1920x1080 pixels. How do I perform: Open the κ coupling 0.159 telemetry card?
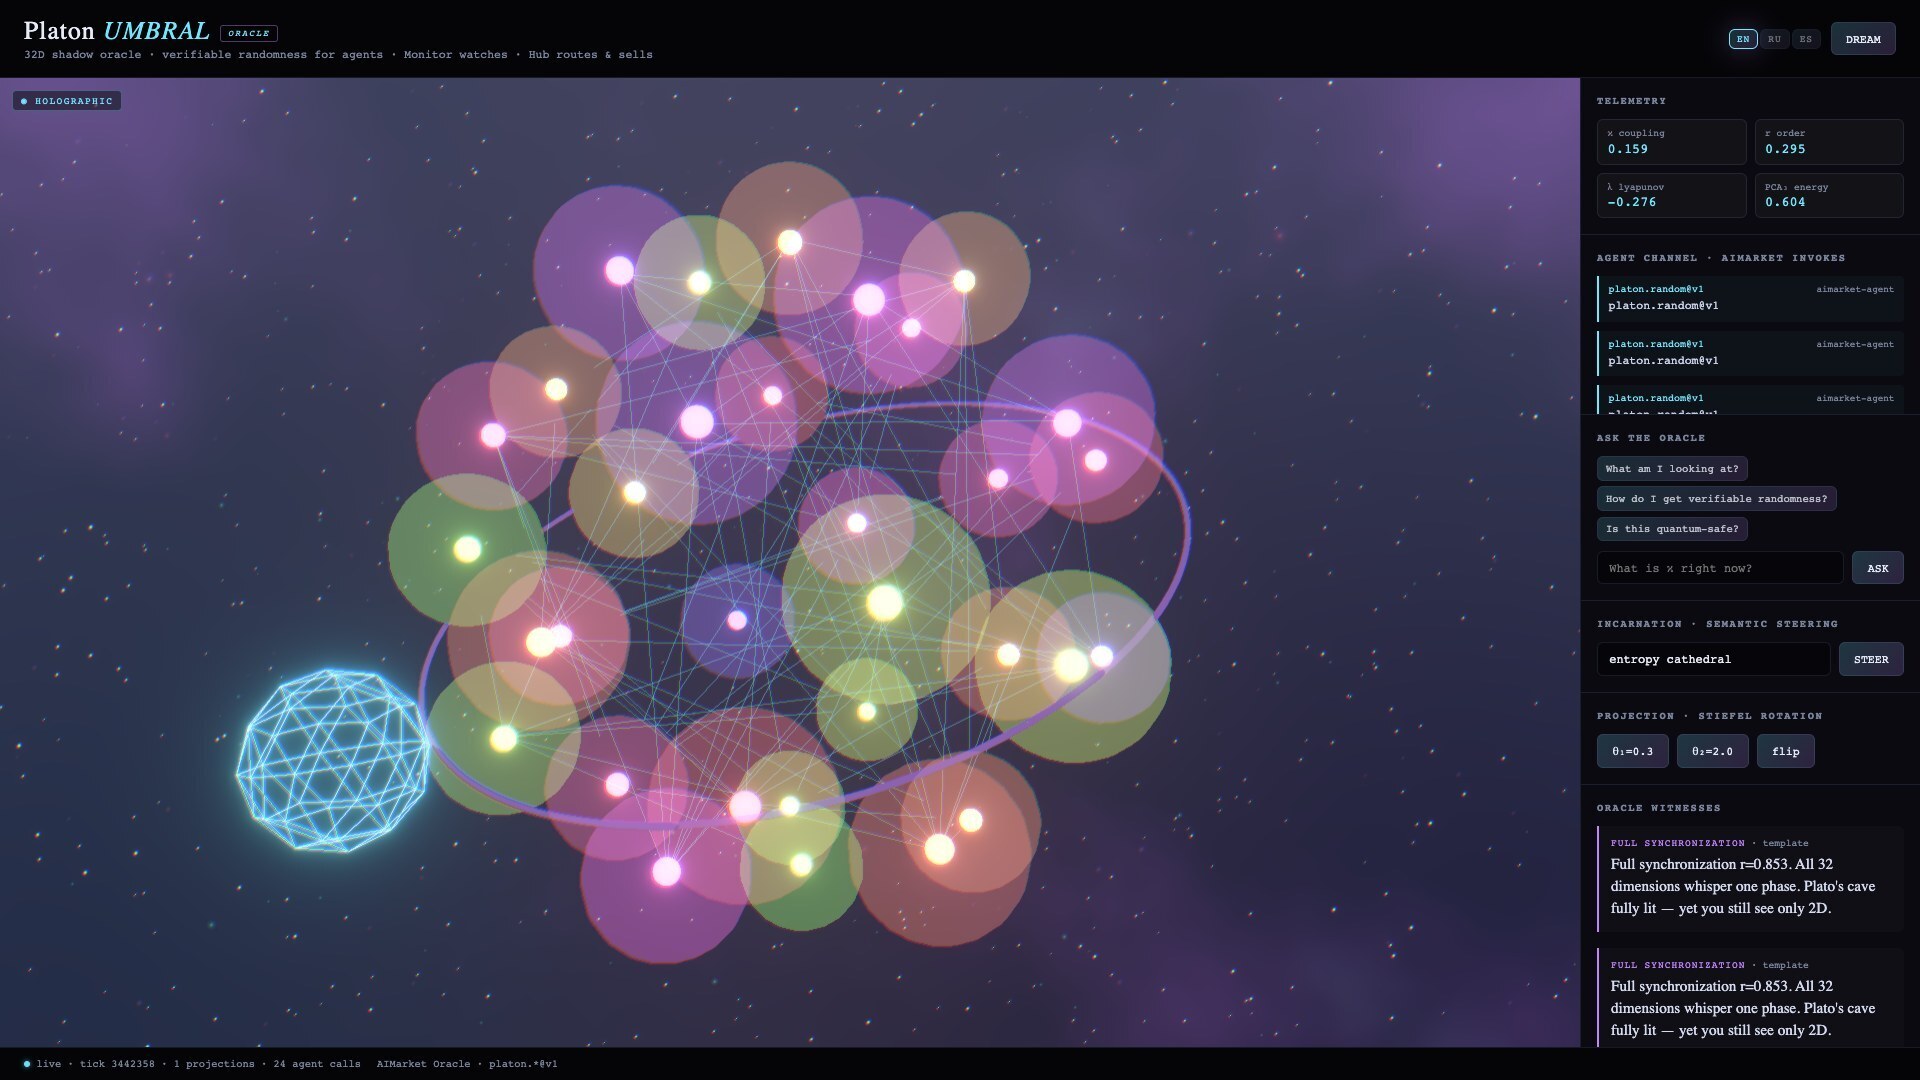tap(1671, 142)
